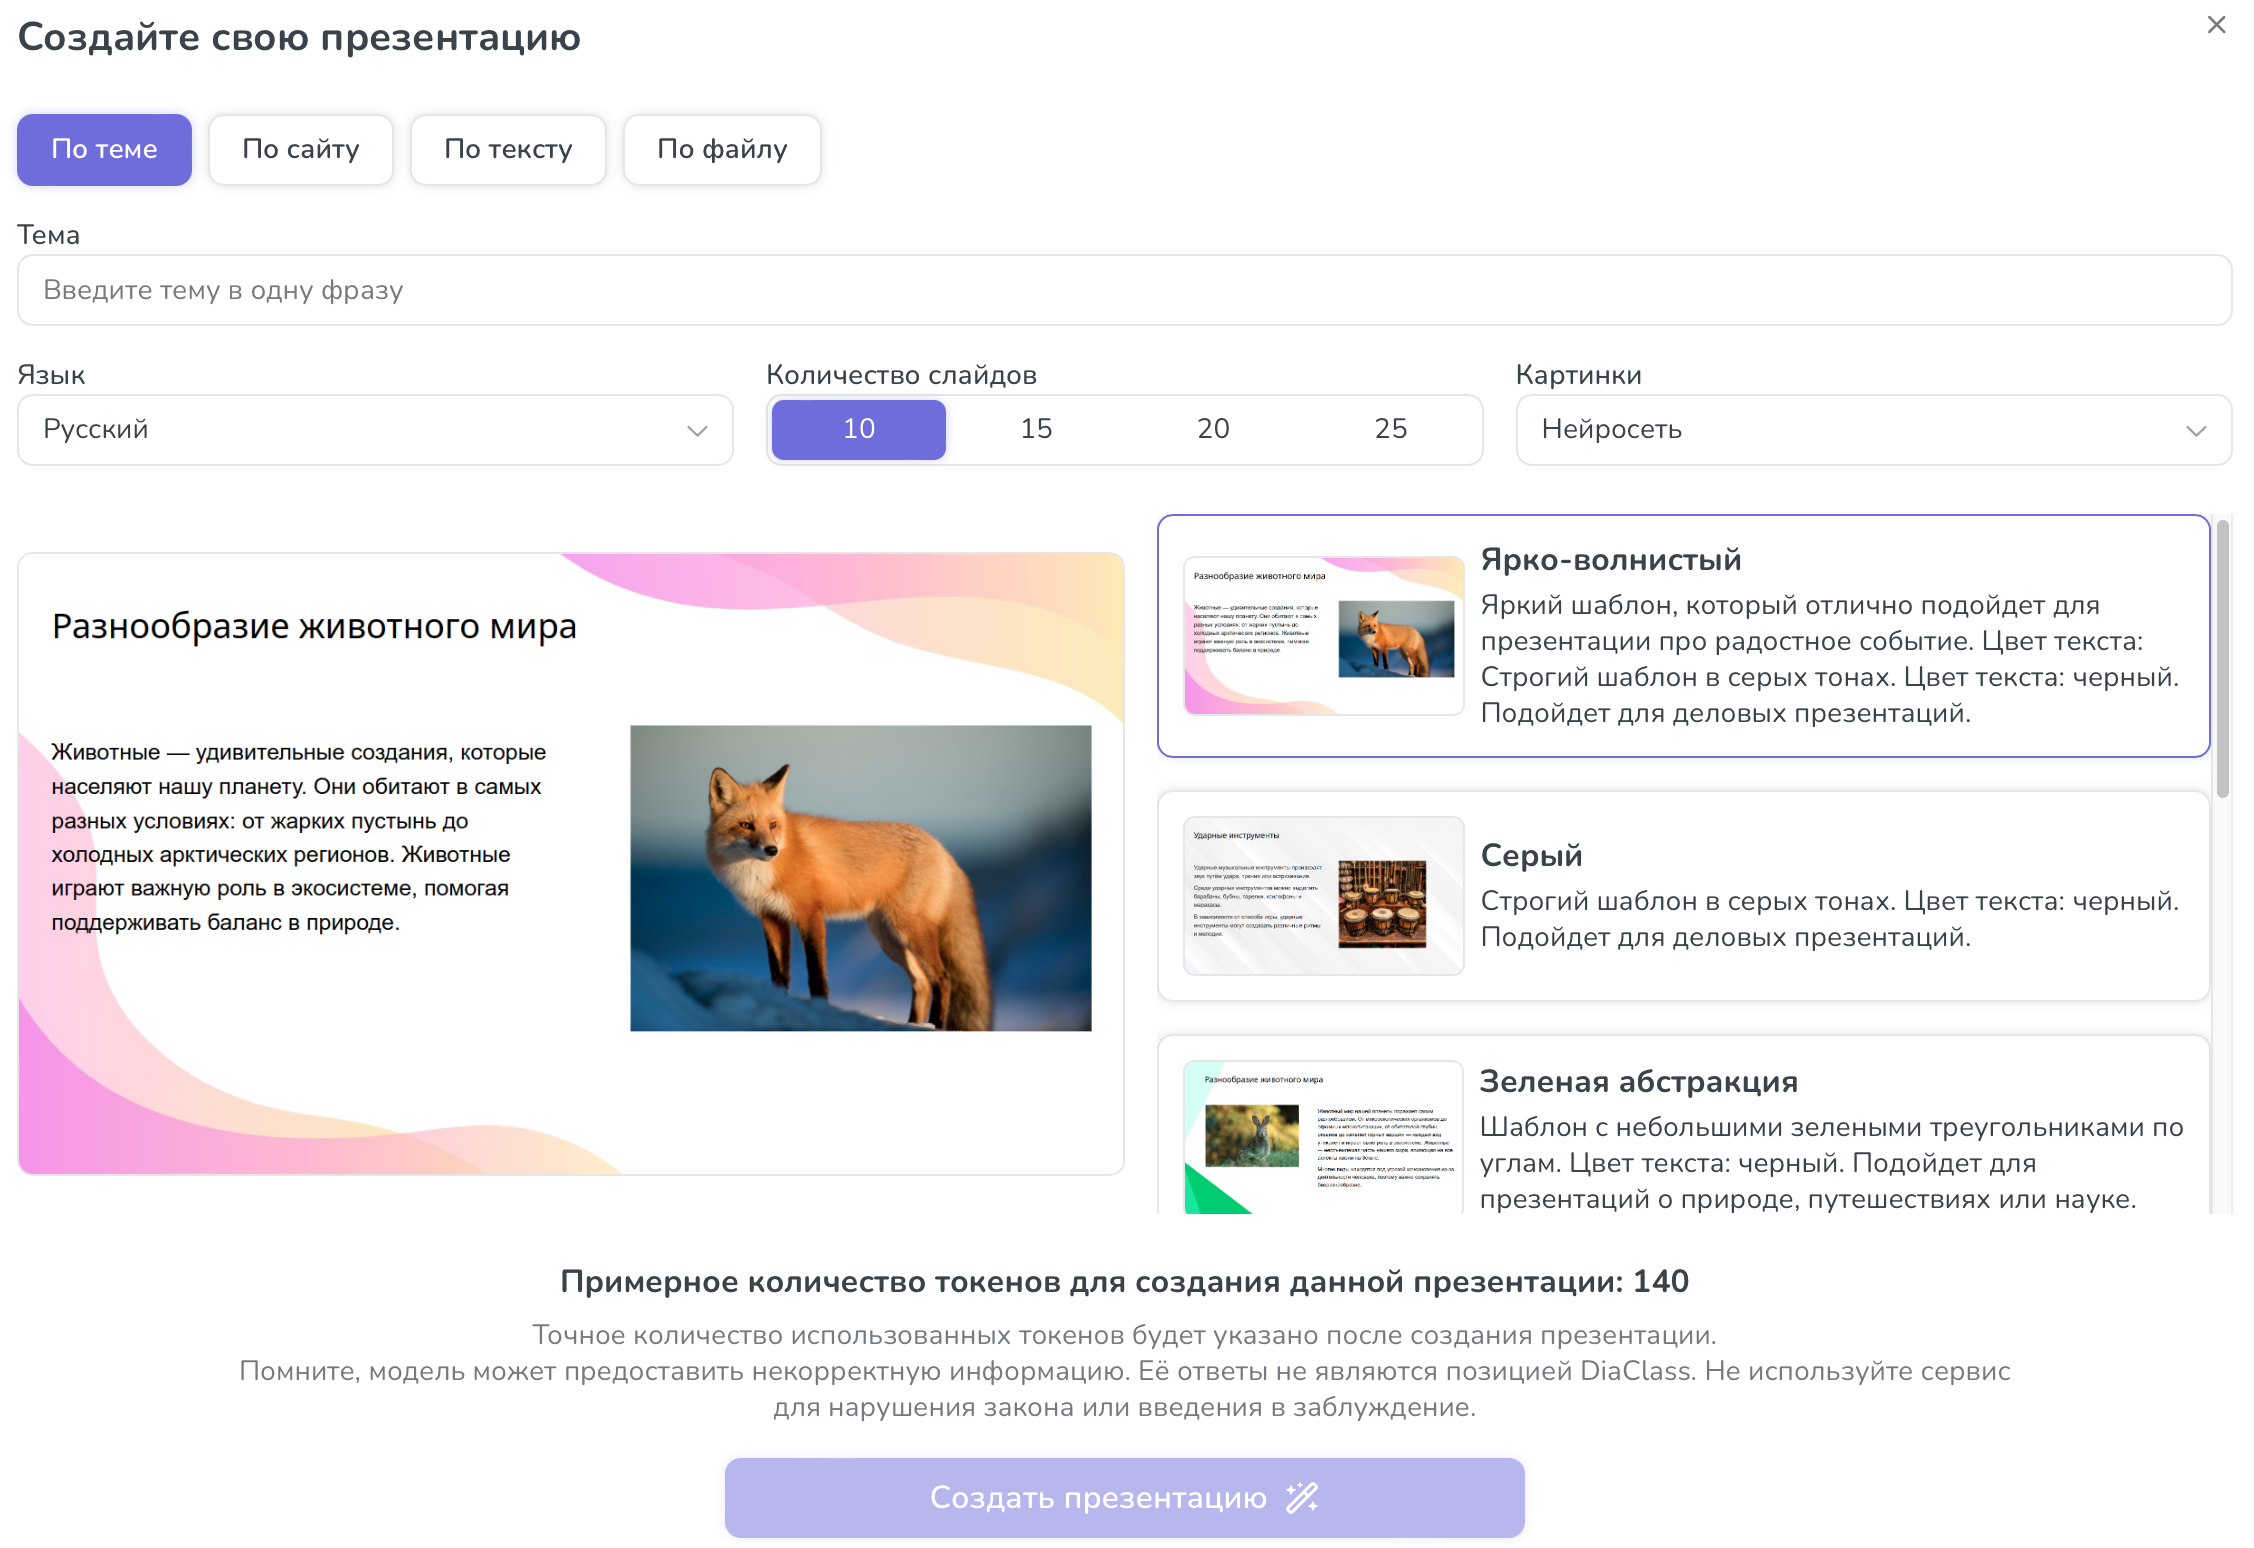The height and width of the screenshot is (1548, 2254).
Task: Focus the Тема topic input field
Action: pos(1124,290)
